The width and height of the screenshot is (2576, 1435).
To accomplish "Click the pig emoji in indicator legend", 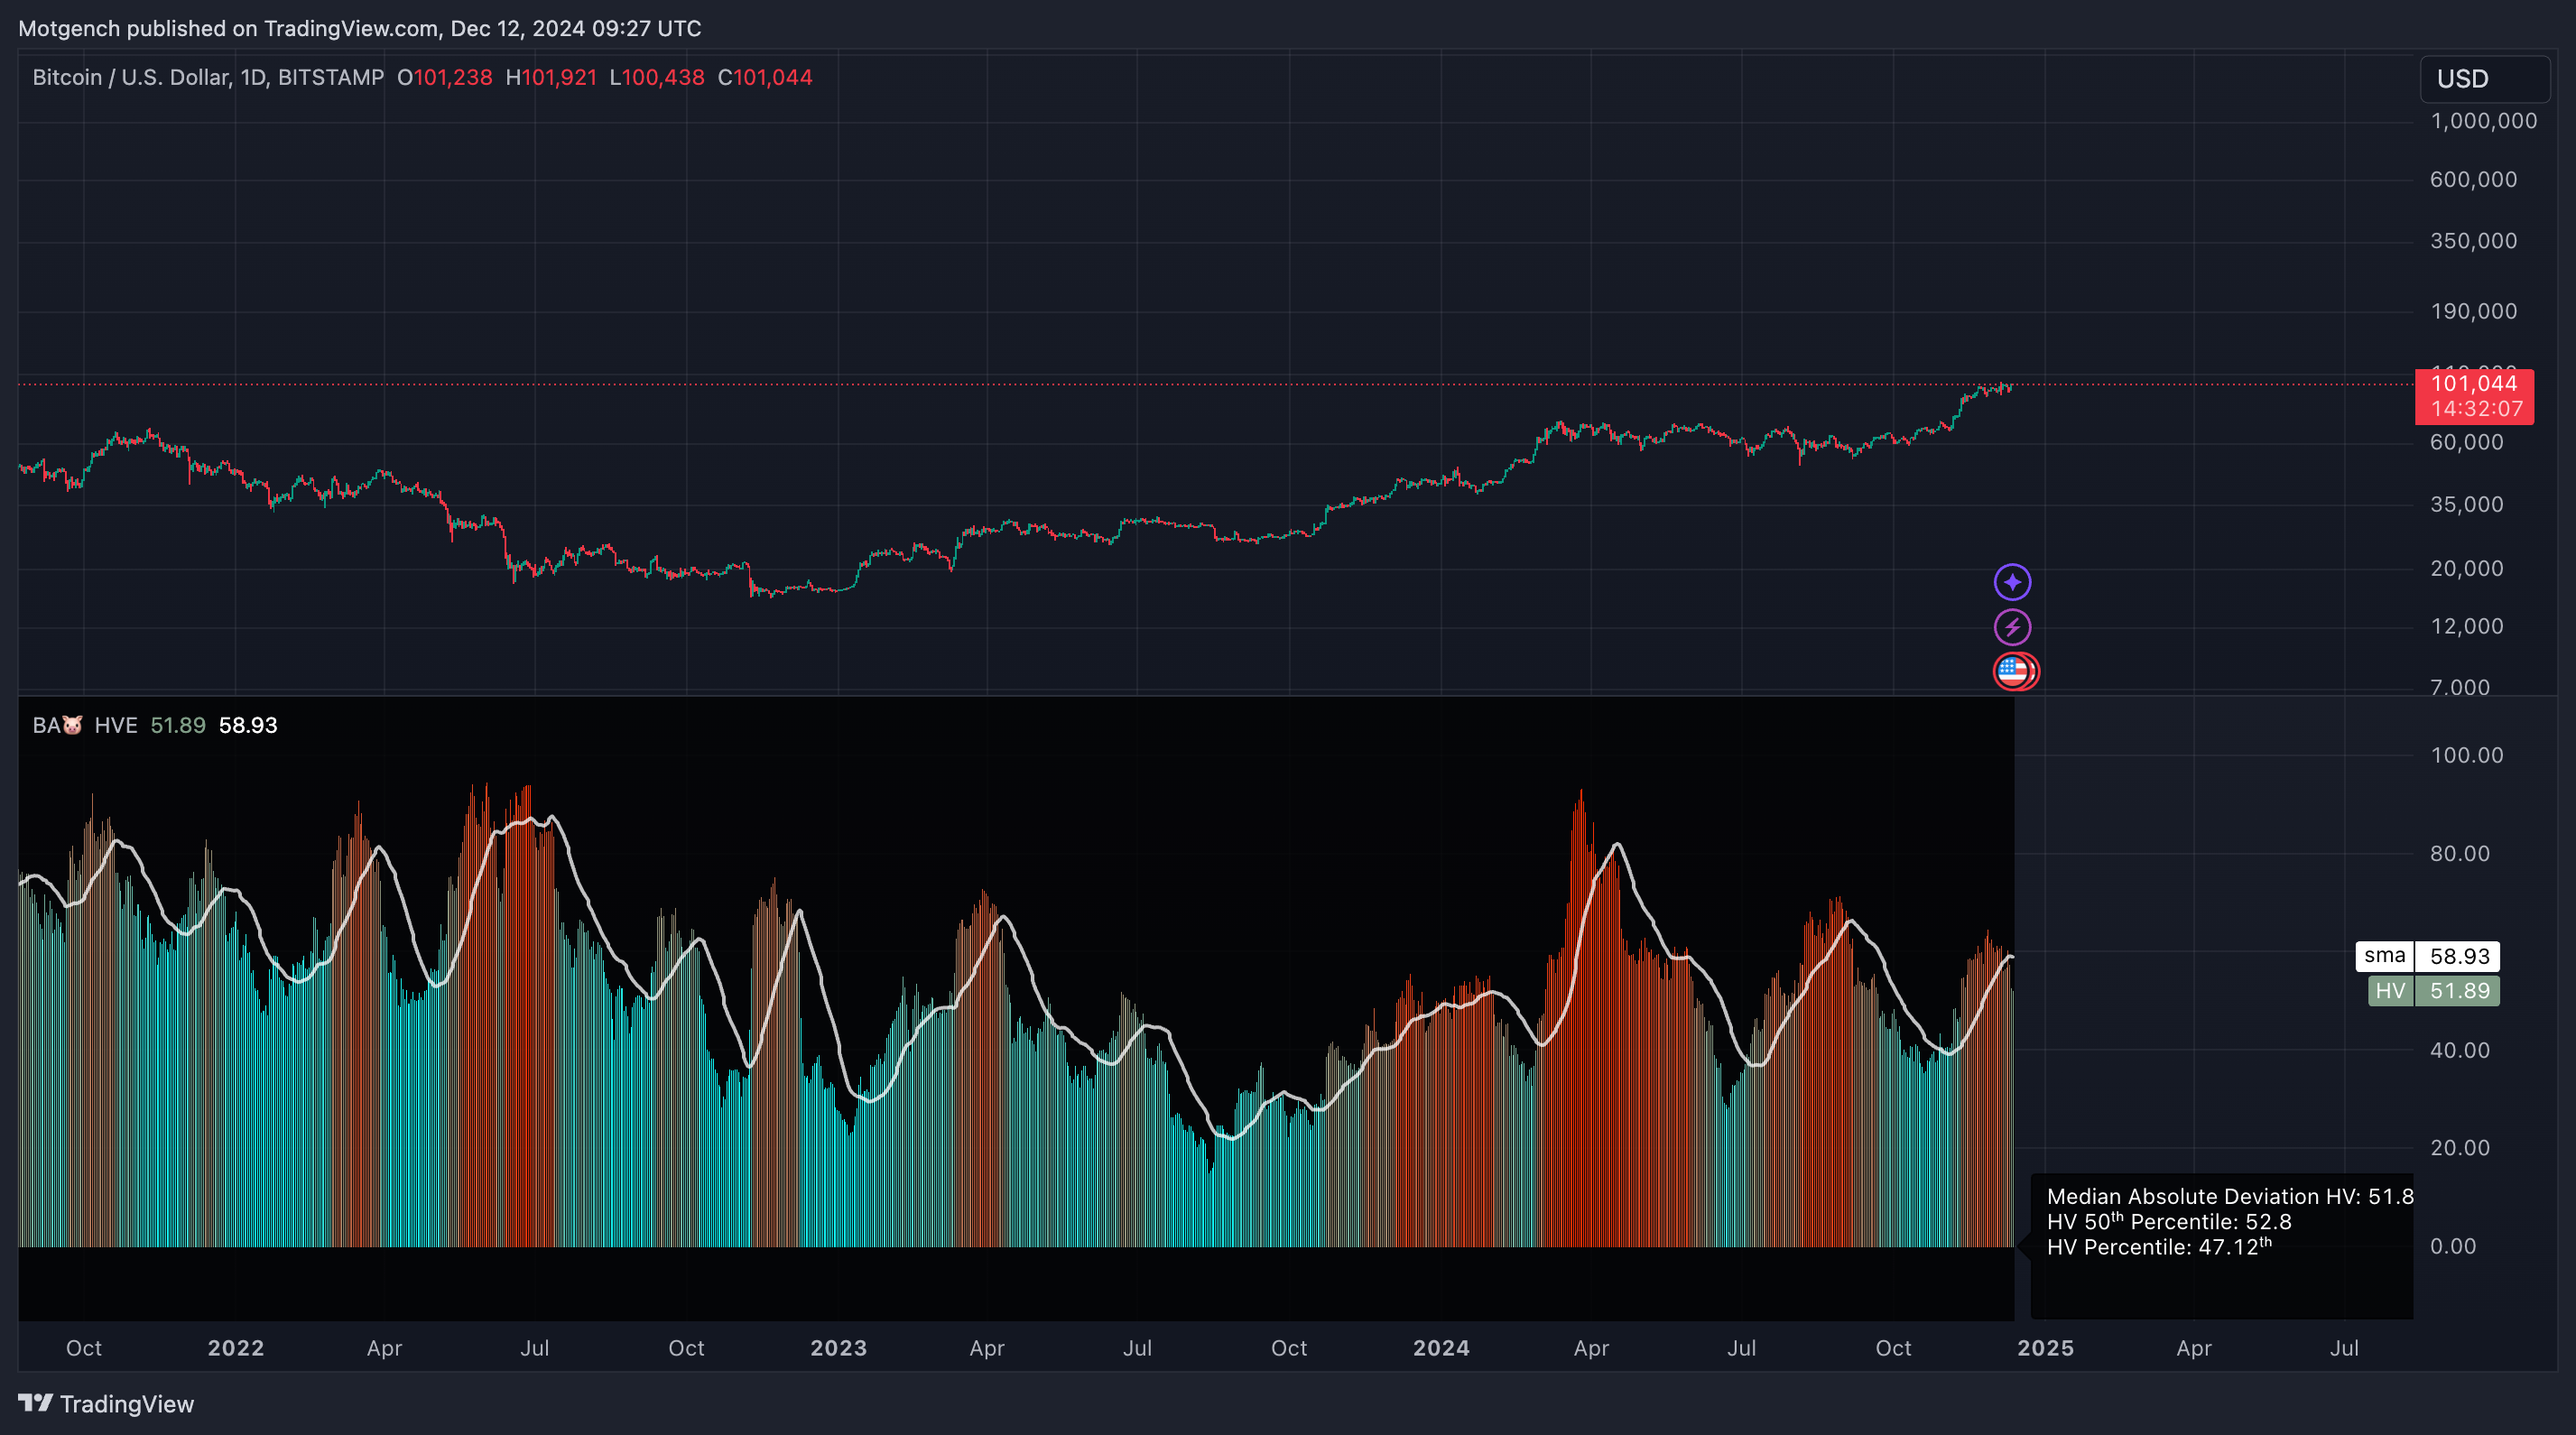I will tap(72, 725).
